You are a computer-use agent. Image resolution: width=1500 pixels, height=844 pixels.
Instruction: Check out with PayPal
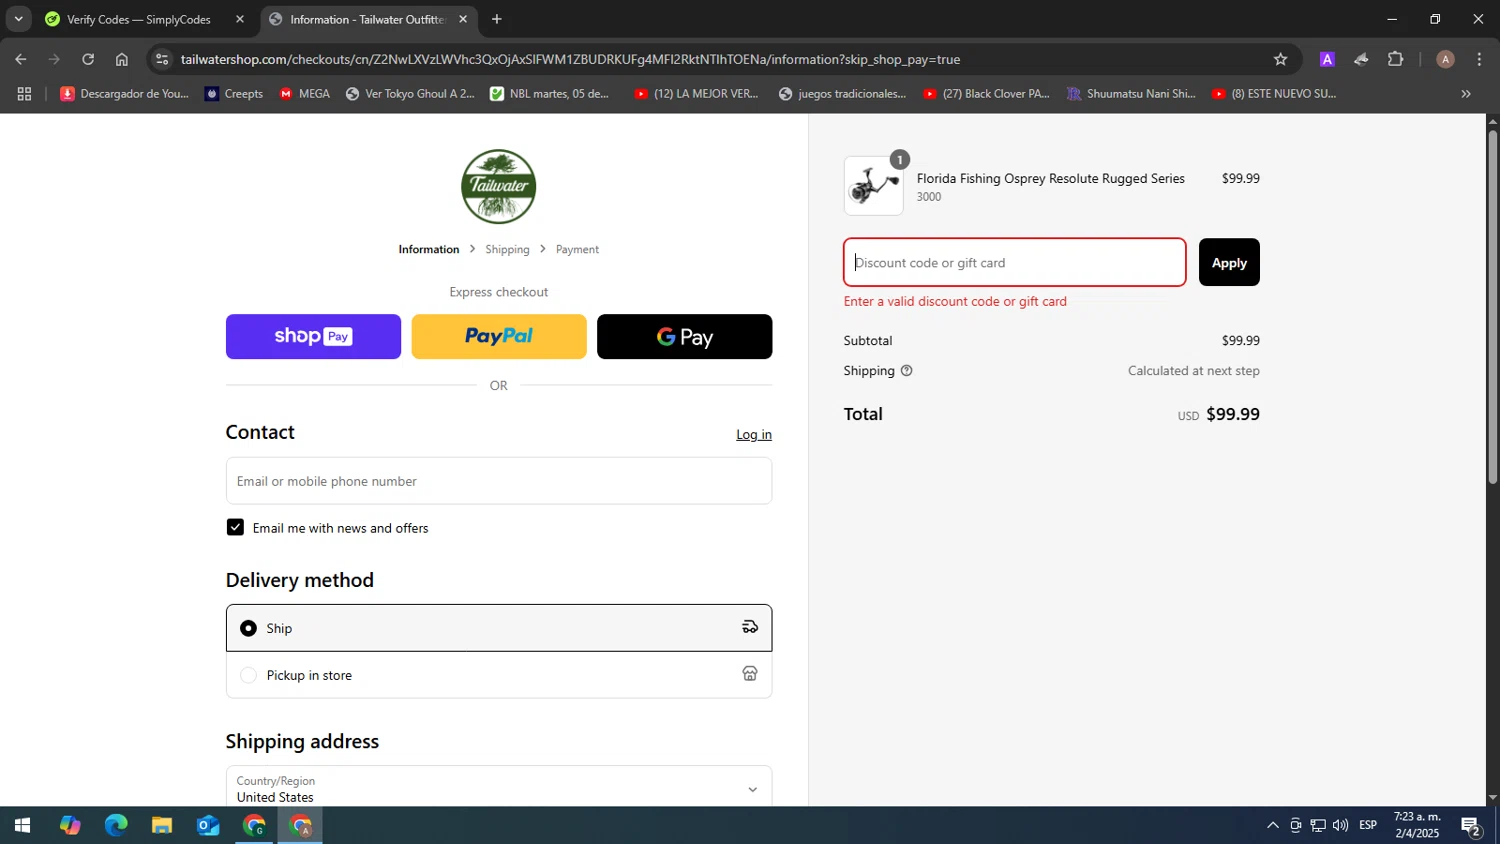[499, 336]
